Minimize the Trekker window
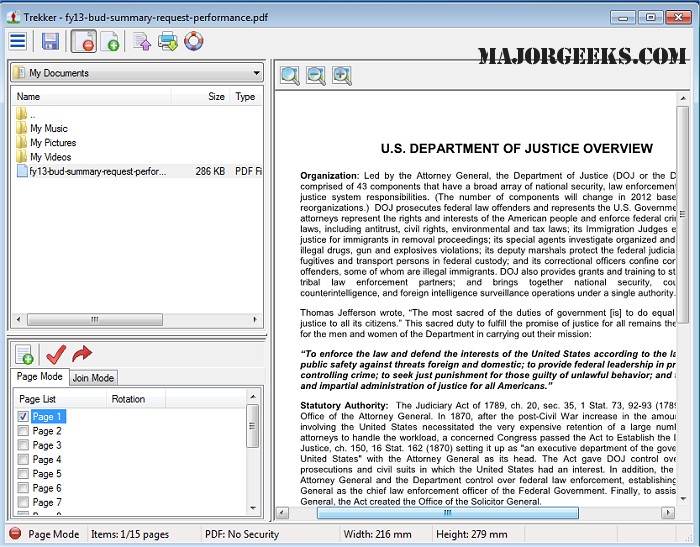This screenshot has width=700, height=547. (x=623, y=17)
